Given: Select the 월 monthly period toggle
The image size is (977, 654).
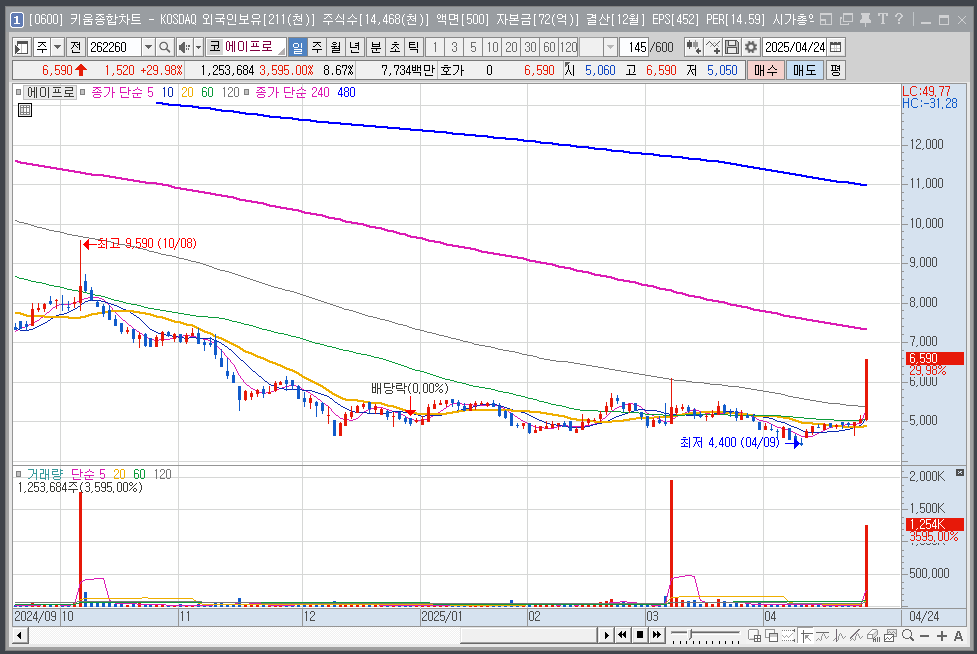Looking at the screenshot, I should click(x=336, y=47).
